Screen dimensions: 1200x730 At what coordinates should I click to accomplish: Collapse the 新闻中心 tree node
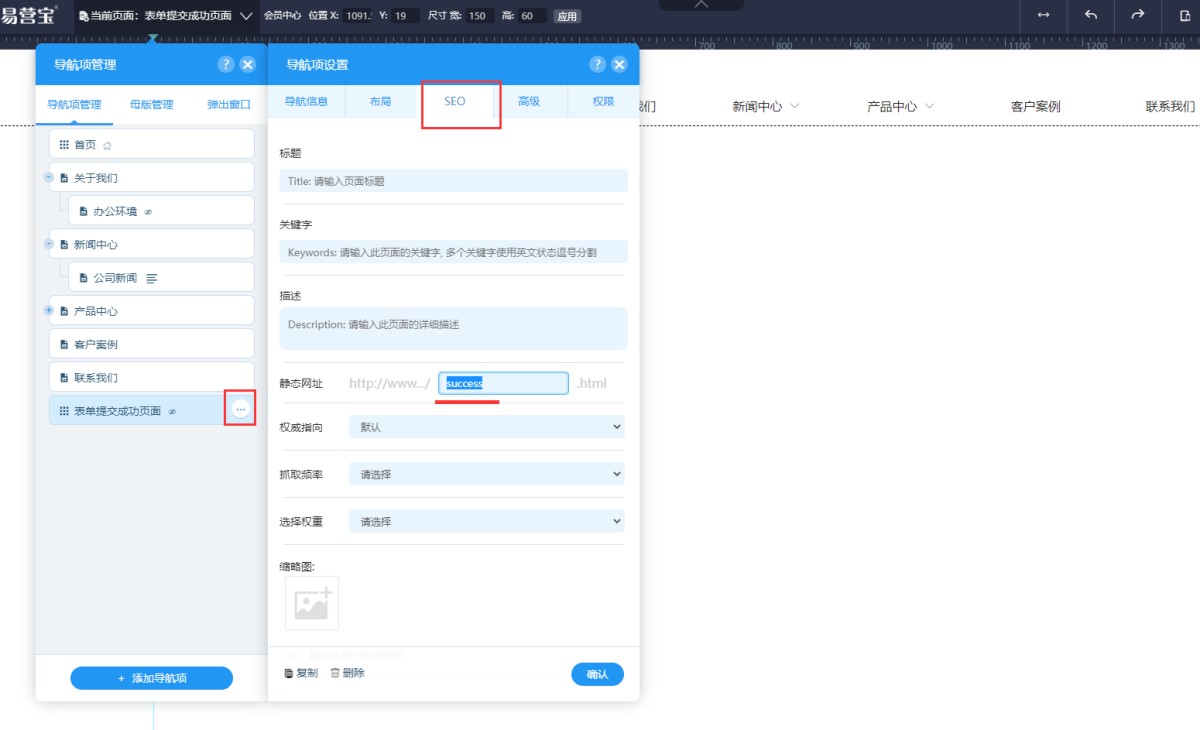pyautogui.click(x=49, y=244)
